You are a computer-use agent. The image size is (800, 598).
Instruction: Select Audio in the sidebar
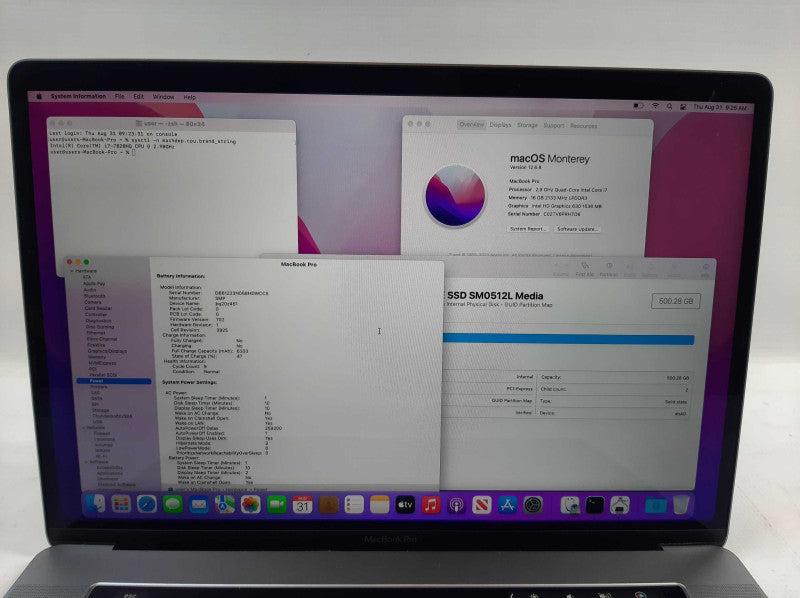click(x=90, y=289)
